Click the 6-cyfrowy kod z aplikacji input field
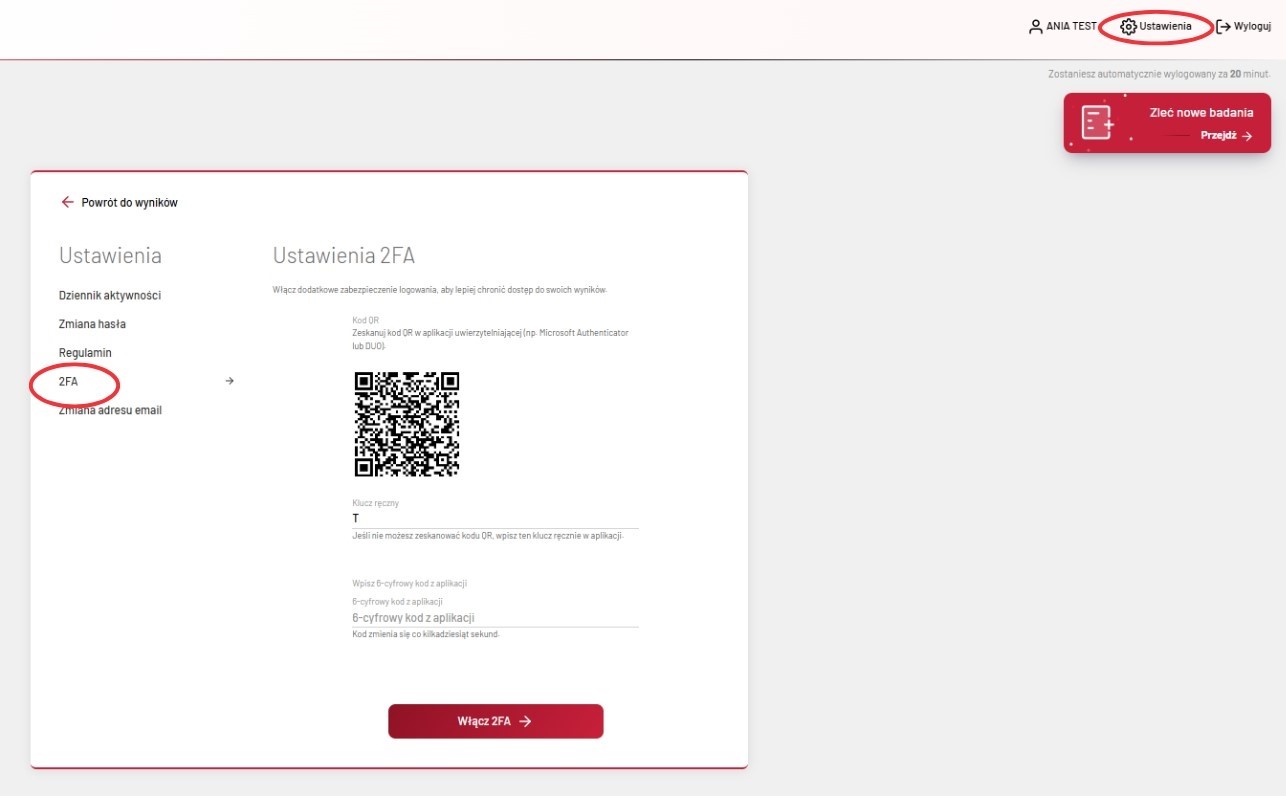Viewport: 1286px width, 796px height. point(496,618)
